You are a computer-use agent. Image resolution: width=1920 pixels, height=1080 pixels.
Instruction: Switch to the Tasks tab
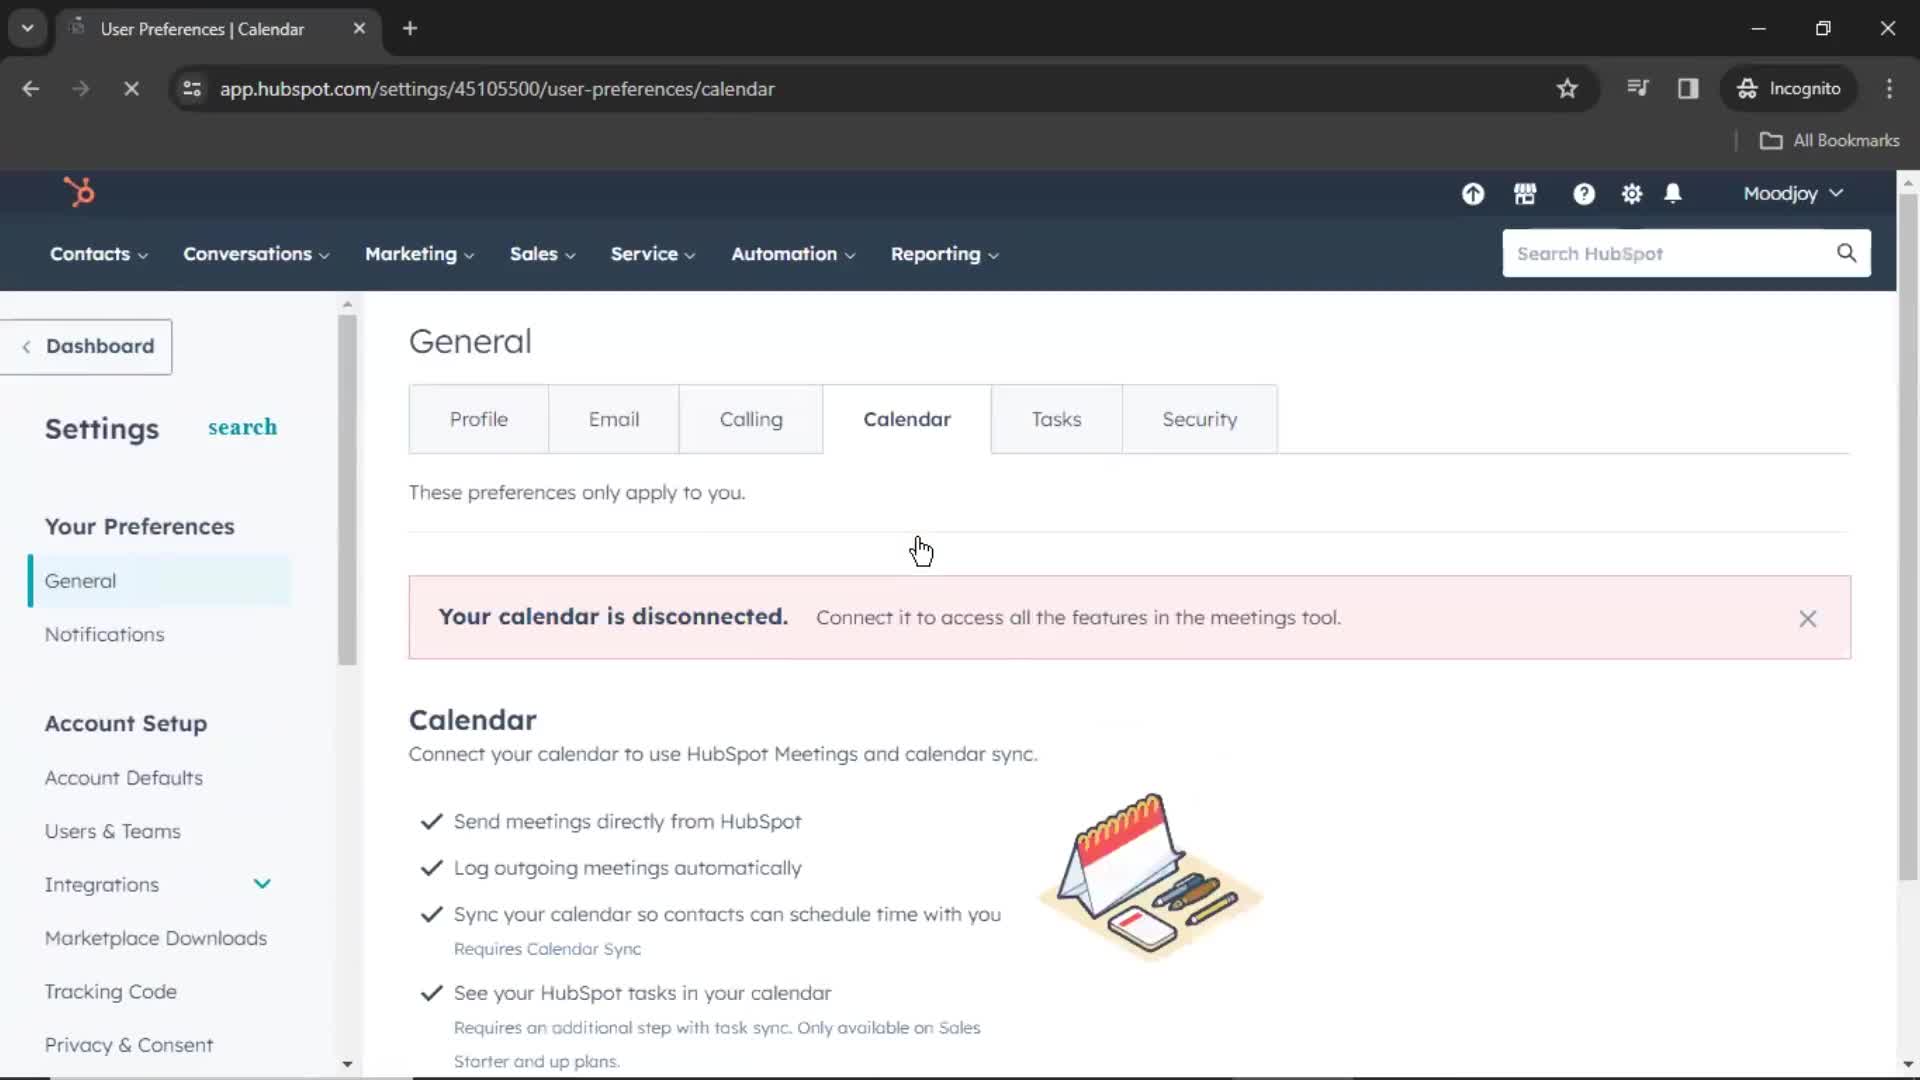point(1055,419)
